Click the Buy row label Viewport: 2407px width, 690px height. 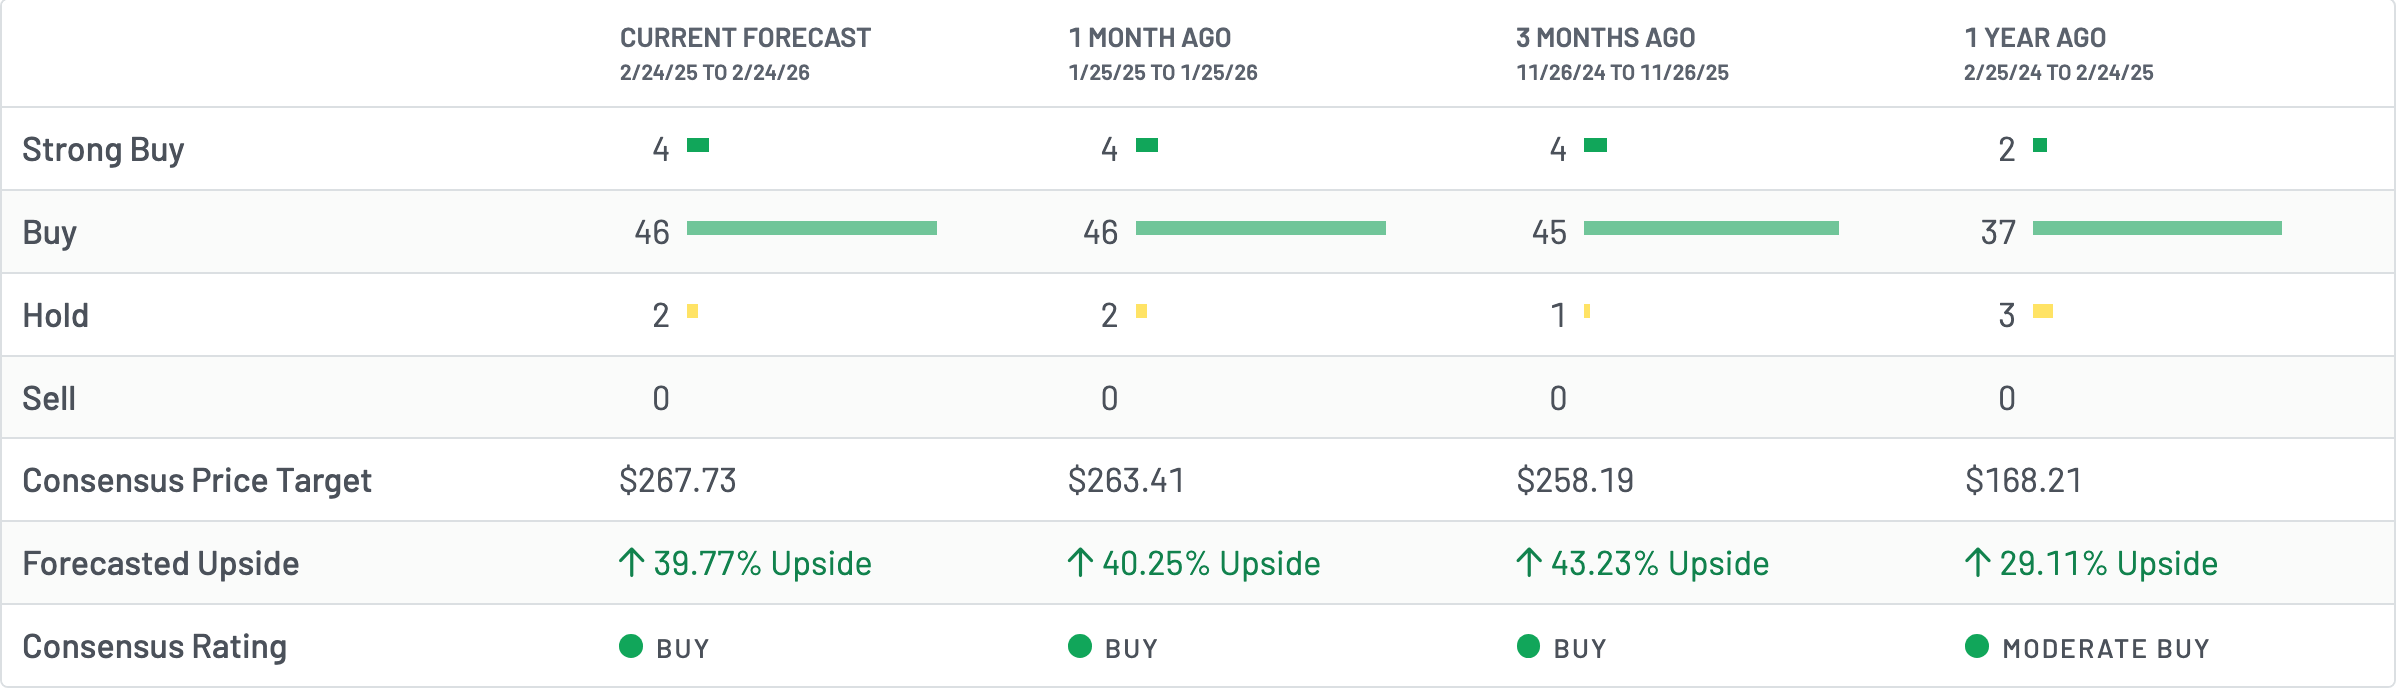50,232
